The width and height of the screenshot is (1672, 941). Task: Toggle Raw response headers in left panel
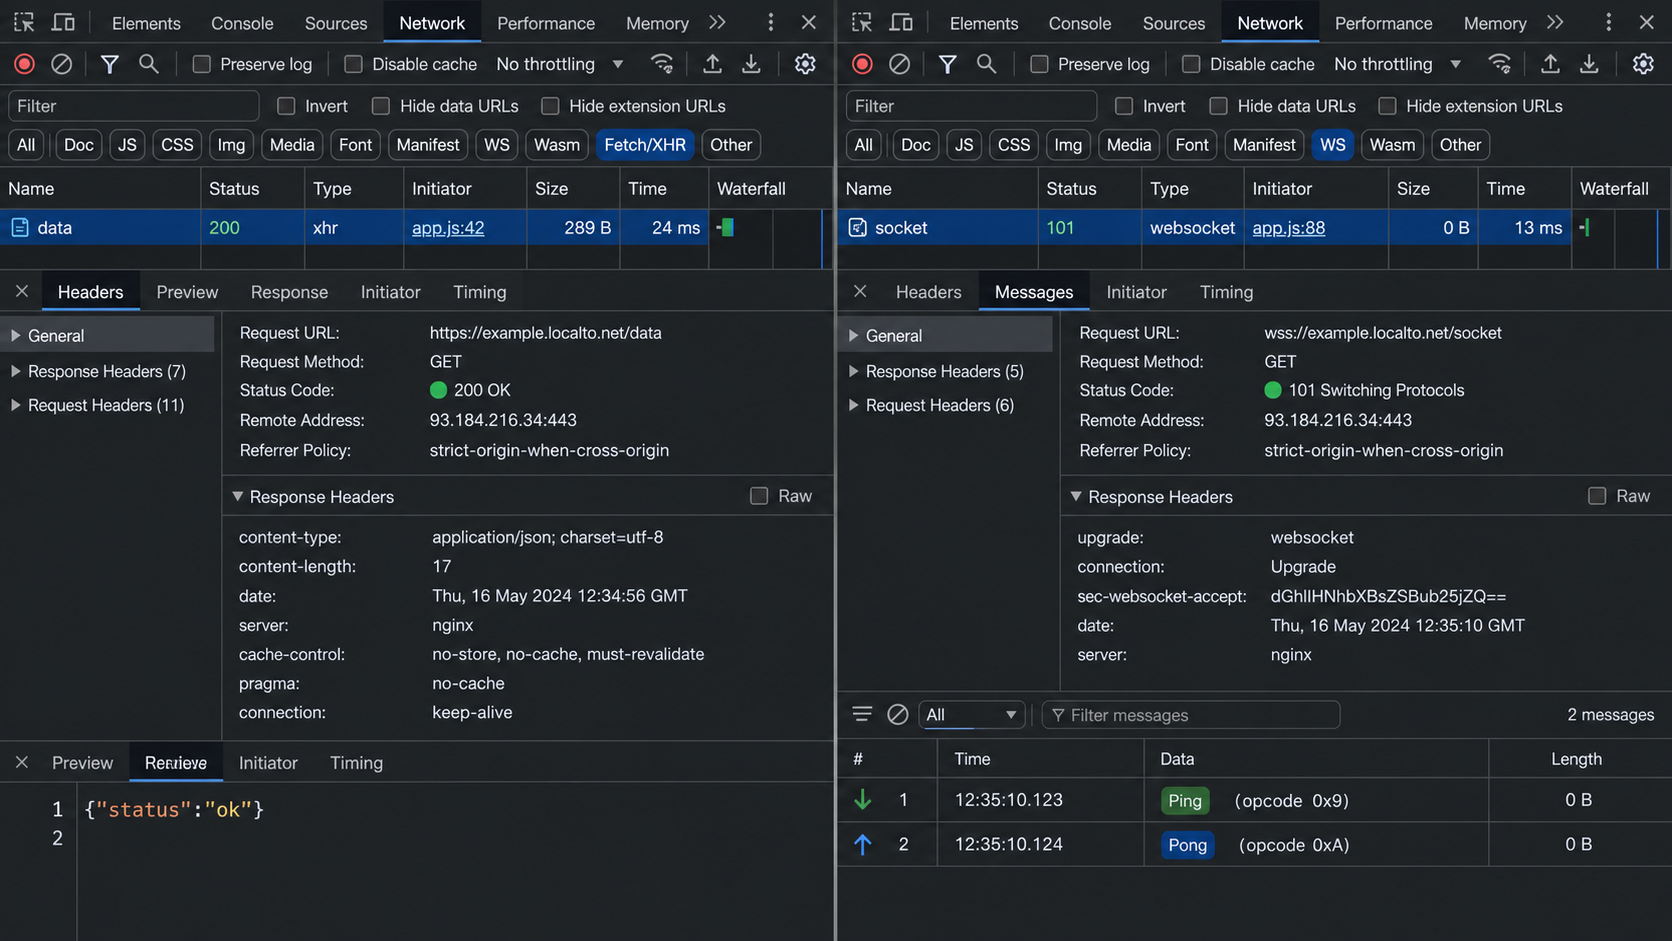[759, 496]
